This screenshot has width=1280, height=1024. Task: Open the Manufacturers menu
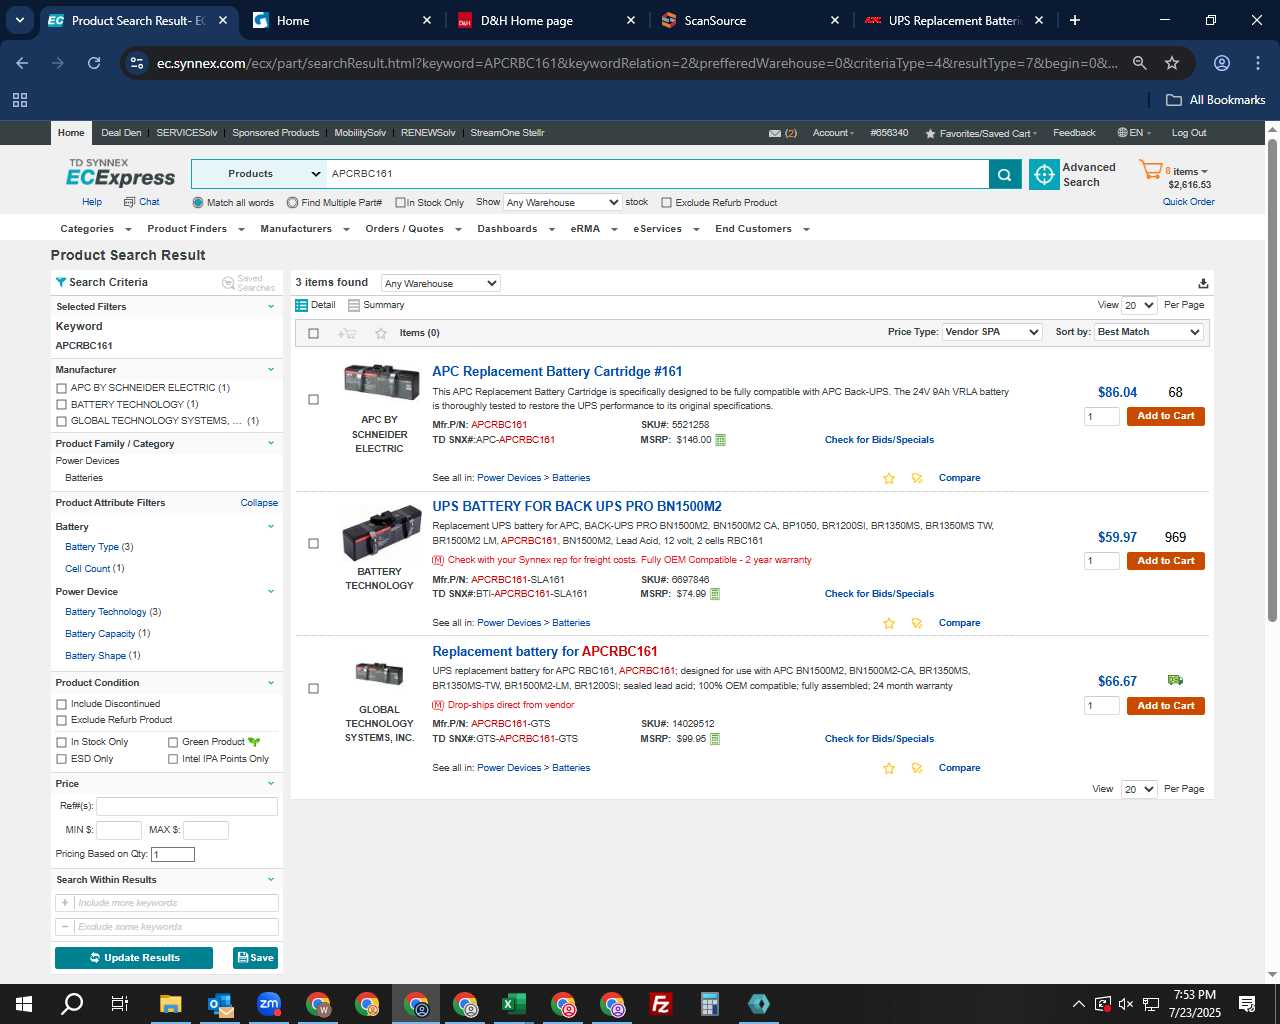[x=305, y=229]
